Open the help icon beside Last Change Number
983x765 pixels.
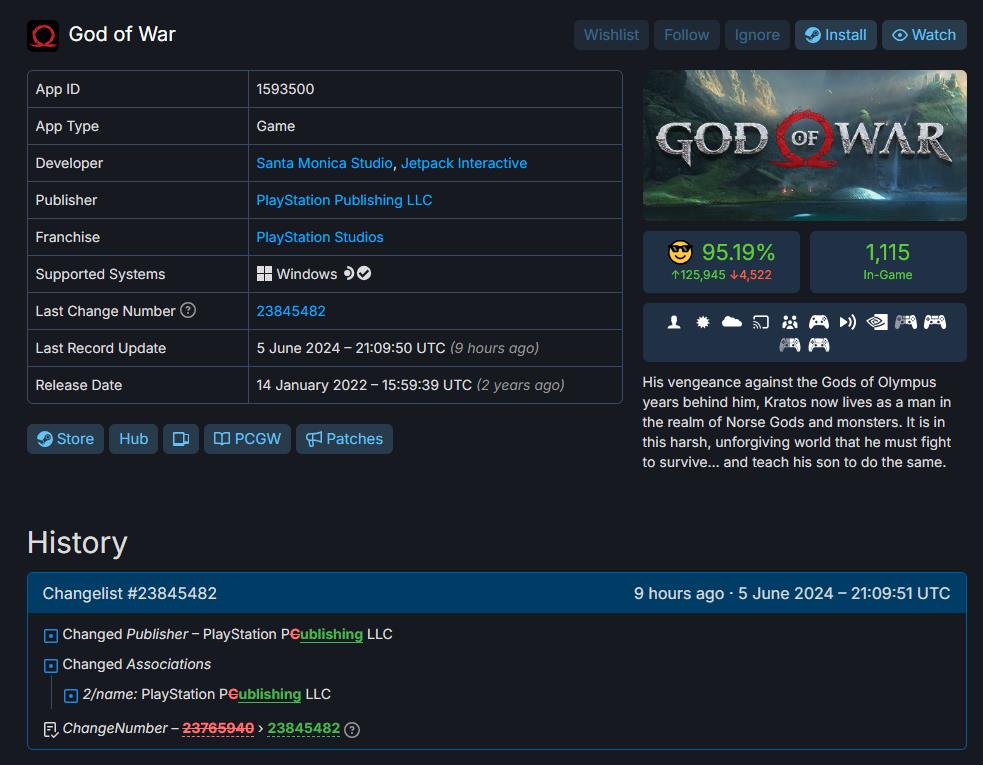(188, 310)
